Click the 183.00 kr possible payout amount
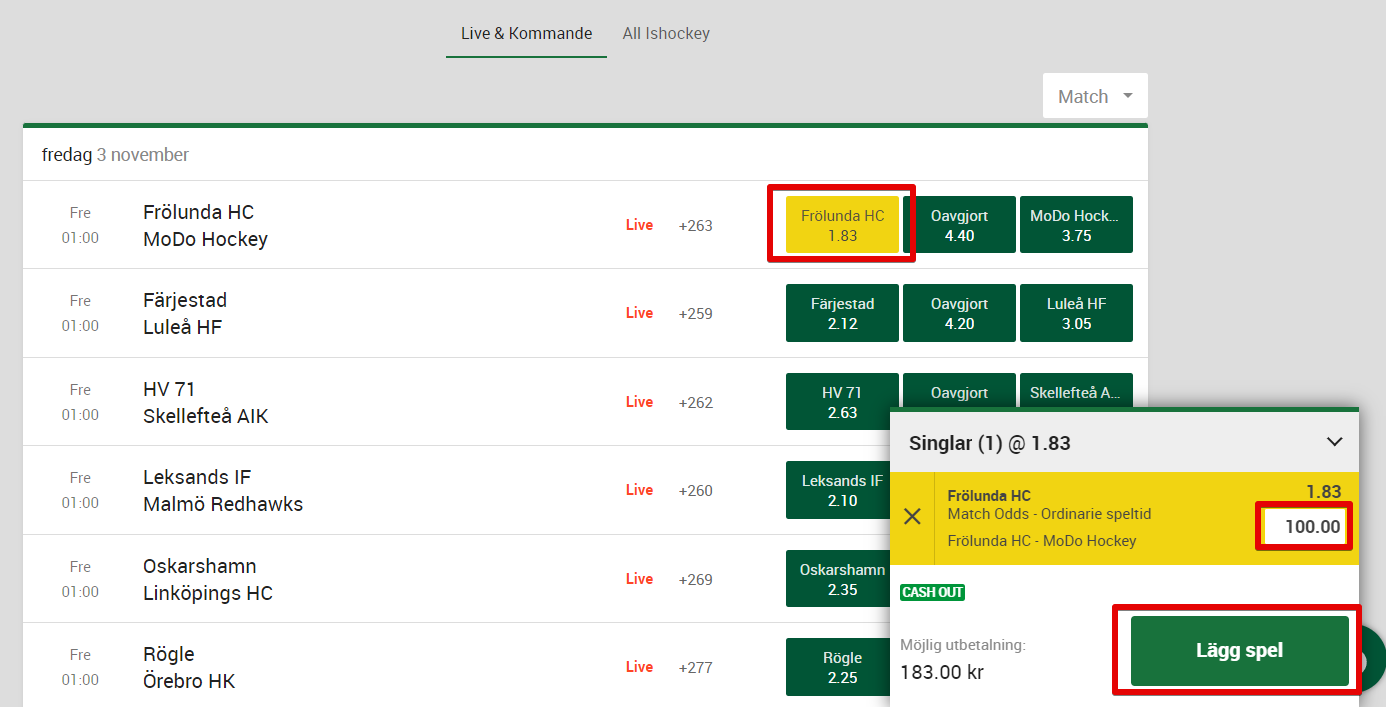Viewport: 1386px width, 707px height. click(942, 672)
